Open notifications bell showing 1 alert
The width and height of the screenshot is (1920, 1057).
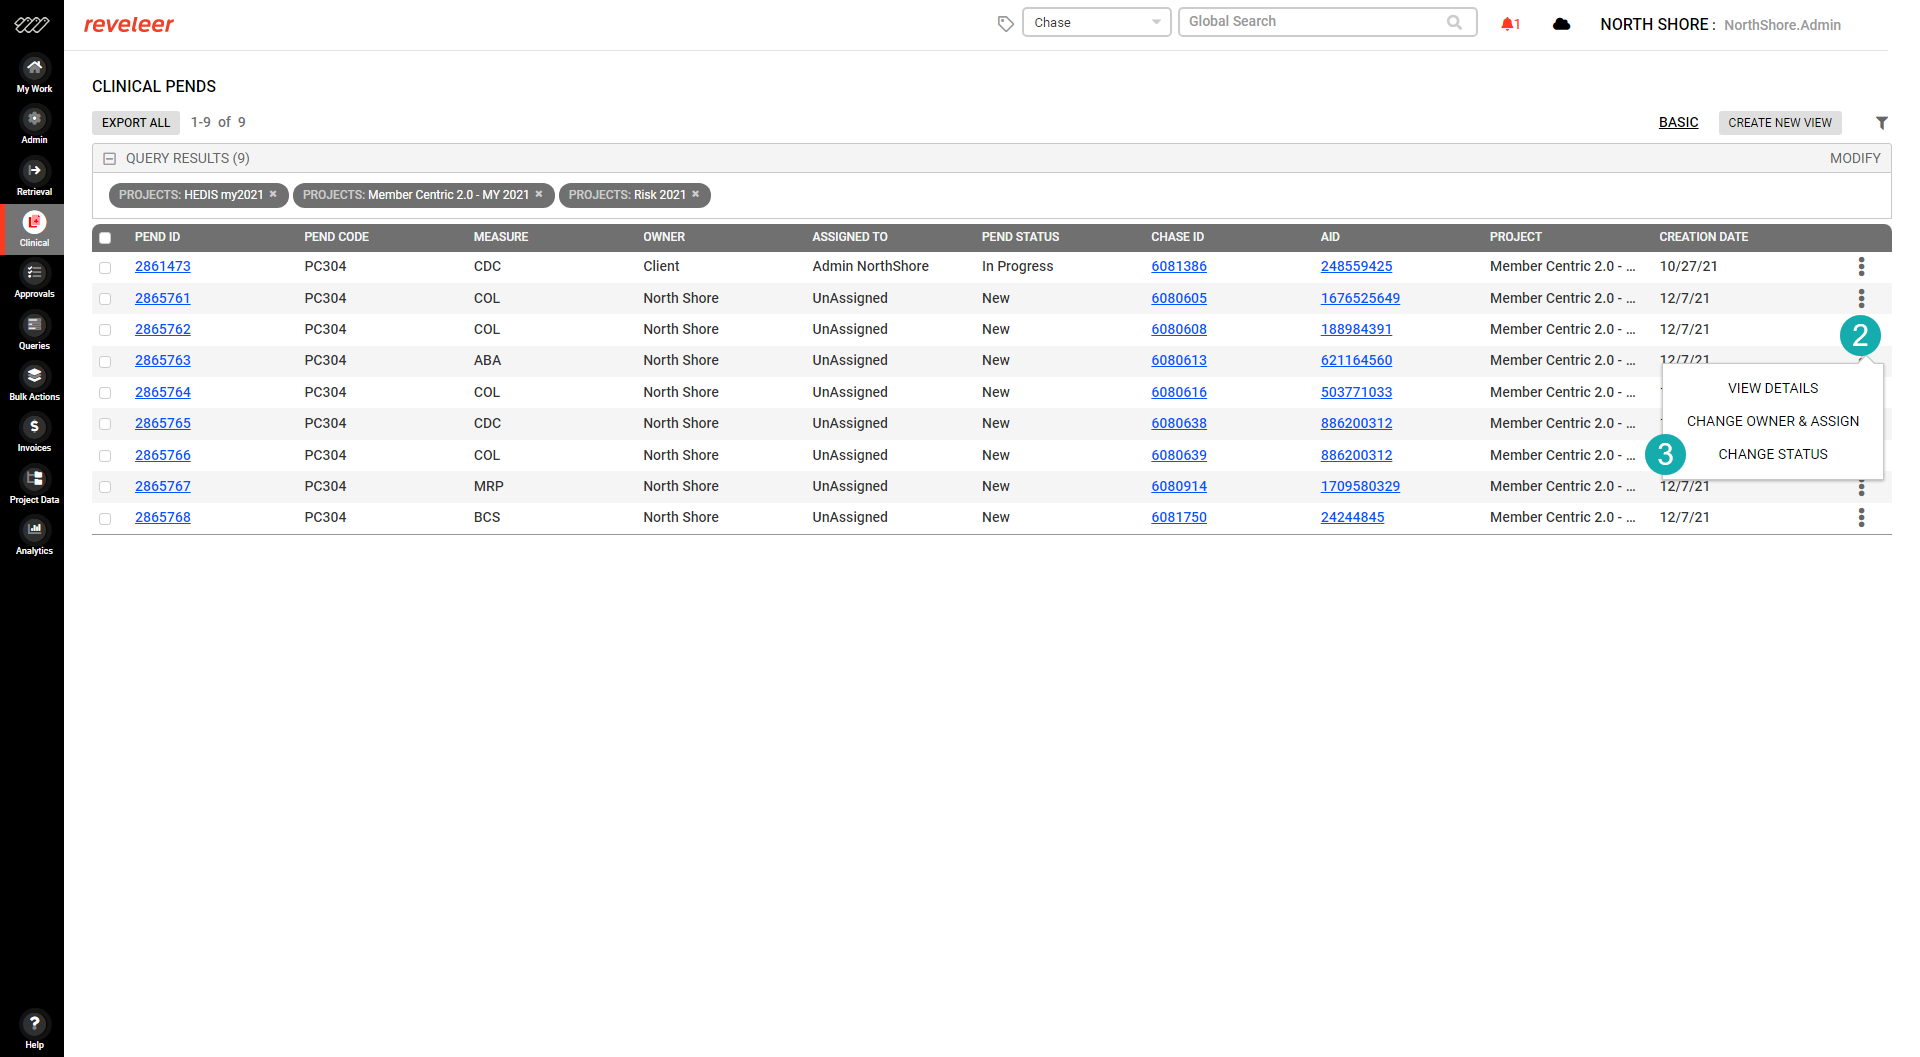pyautogui.click(x=1510, y=24)
